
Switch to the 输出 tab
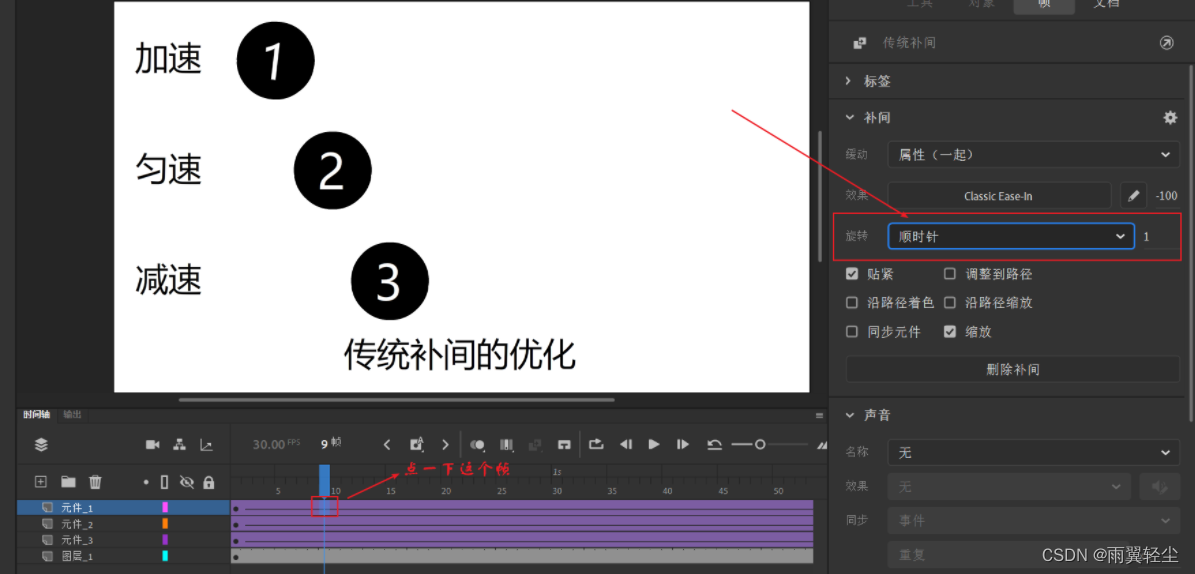click(72, 415)
